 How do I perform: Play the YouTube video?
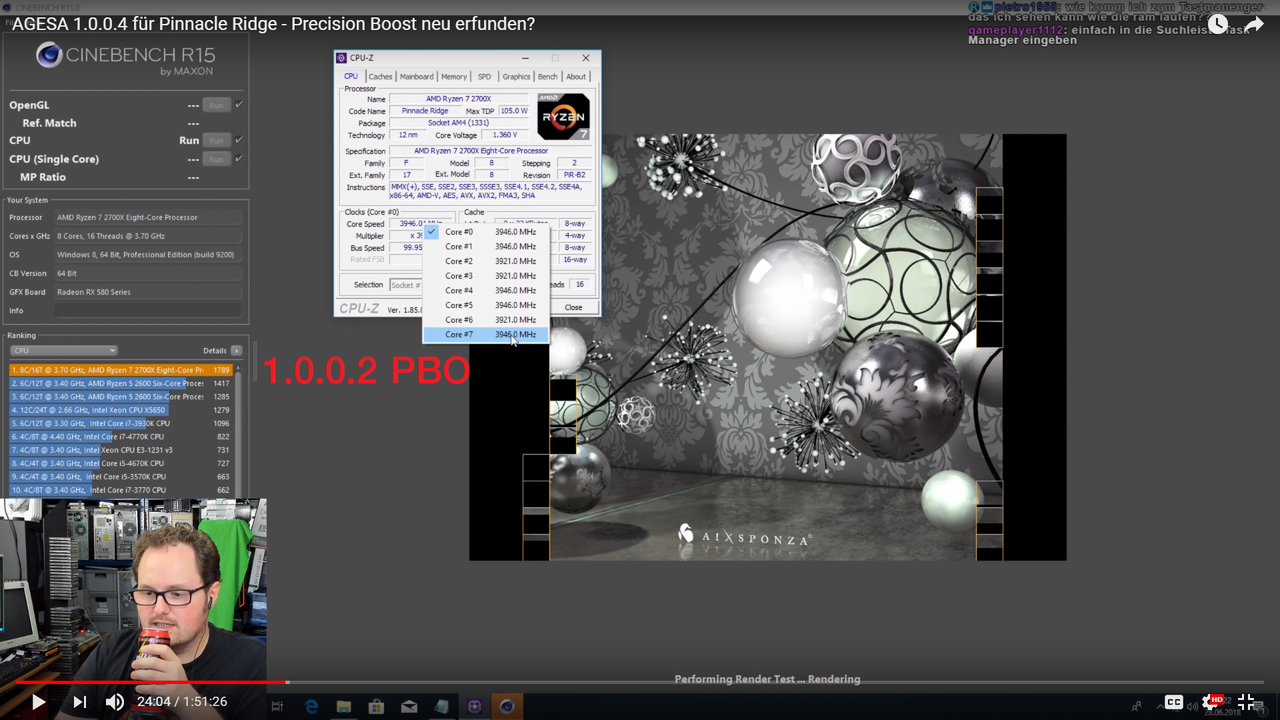click(x=38, y=702)
